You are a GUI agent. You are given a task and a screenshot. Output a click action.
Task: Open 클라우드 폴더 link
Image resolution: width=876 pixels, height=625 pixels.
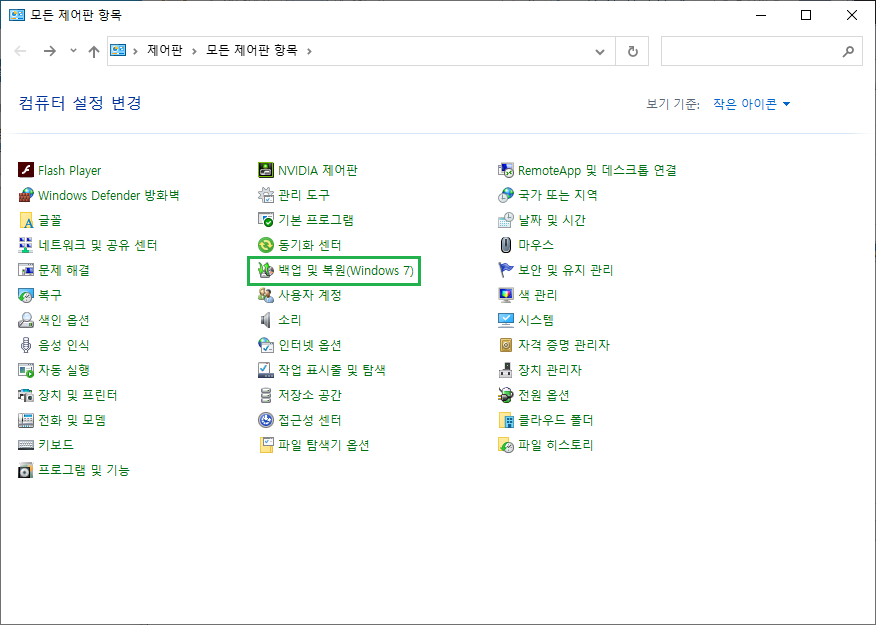click(555, 420)
